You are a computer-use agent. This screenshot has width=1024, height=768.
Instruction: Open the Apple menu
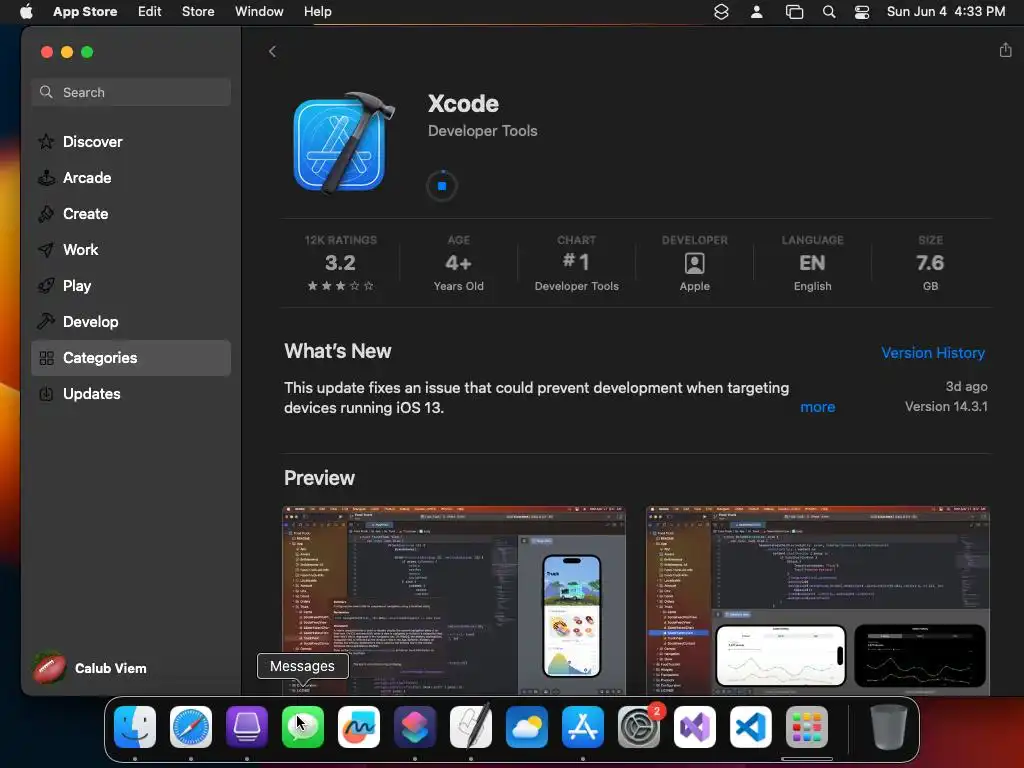(x=26, y=12)
